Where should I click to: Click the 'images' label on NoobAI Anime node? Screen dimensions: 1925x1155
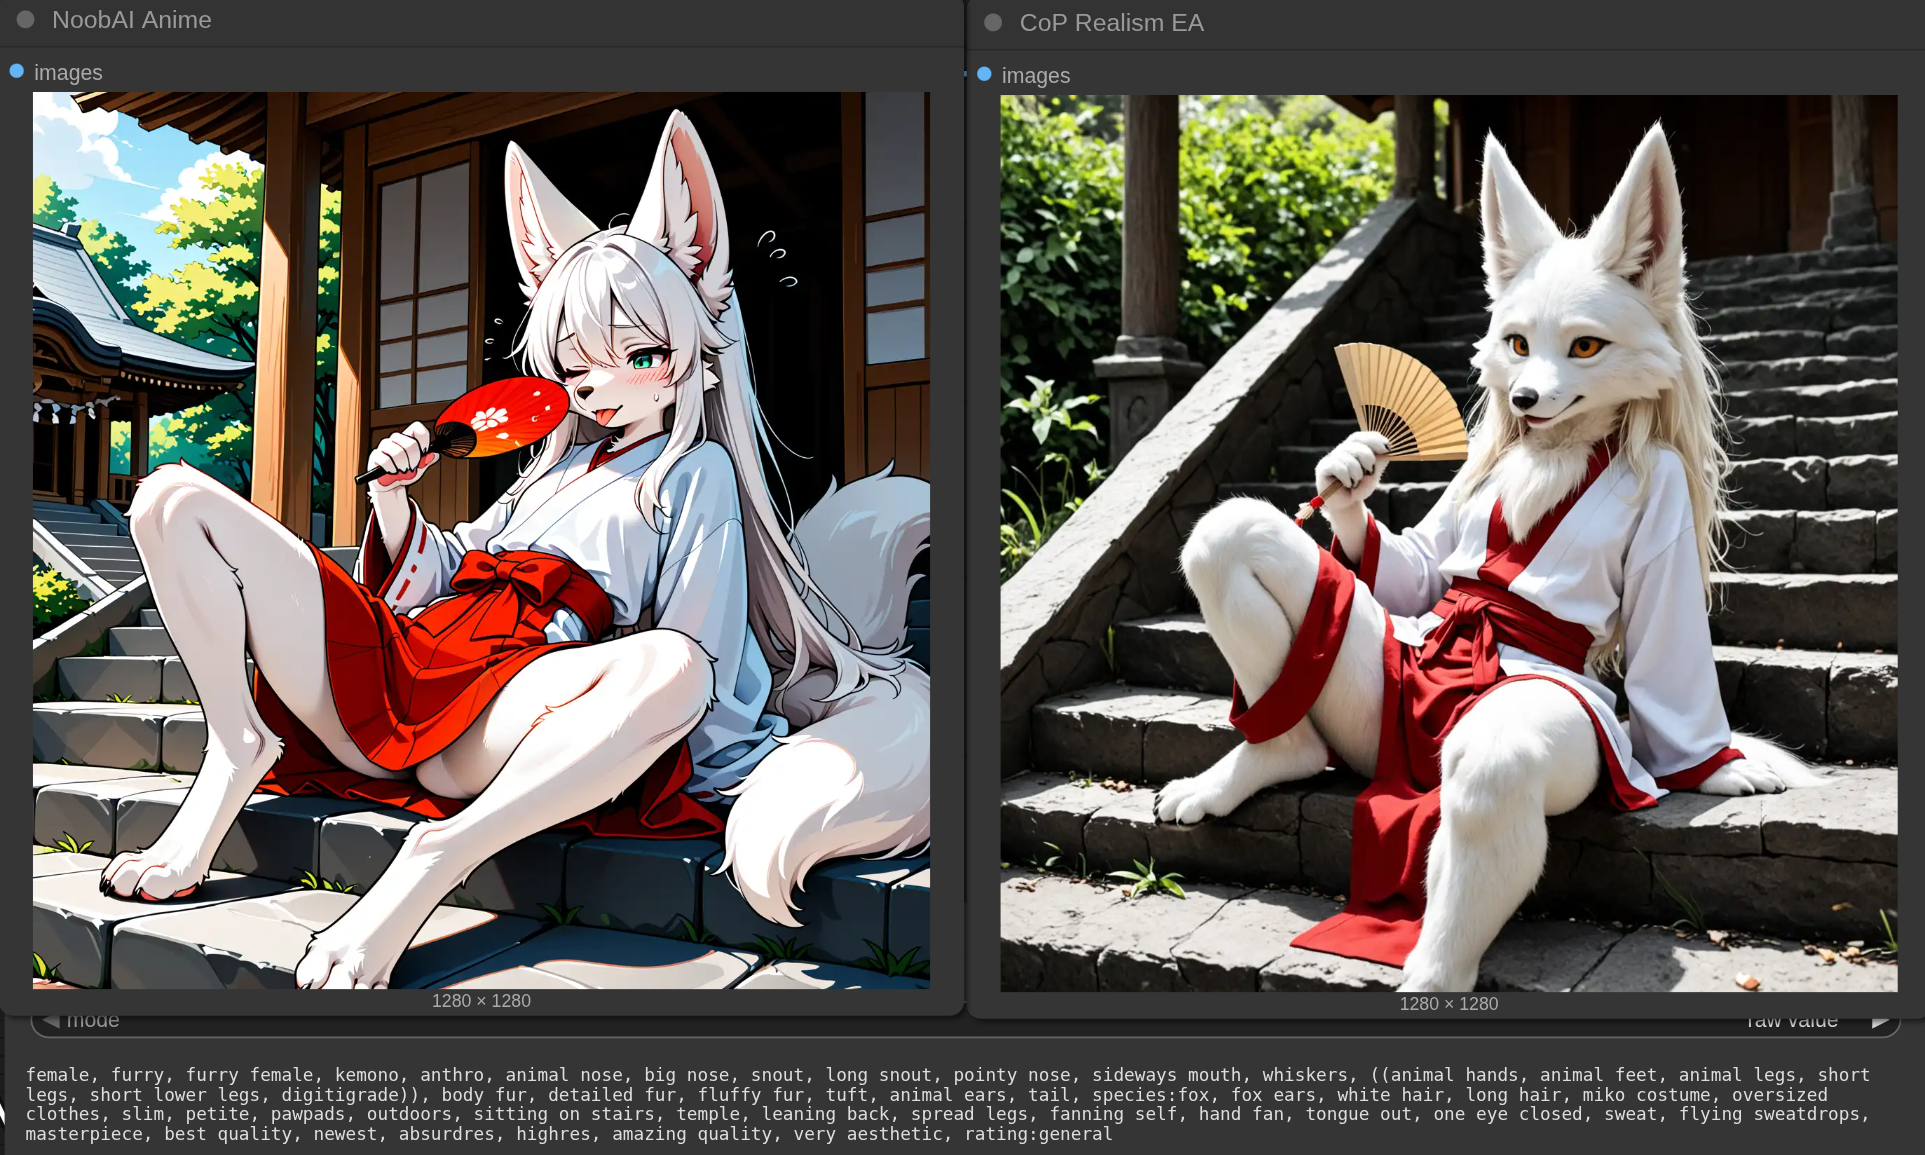point(68,73)
